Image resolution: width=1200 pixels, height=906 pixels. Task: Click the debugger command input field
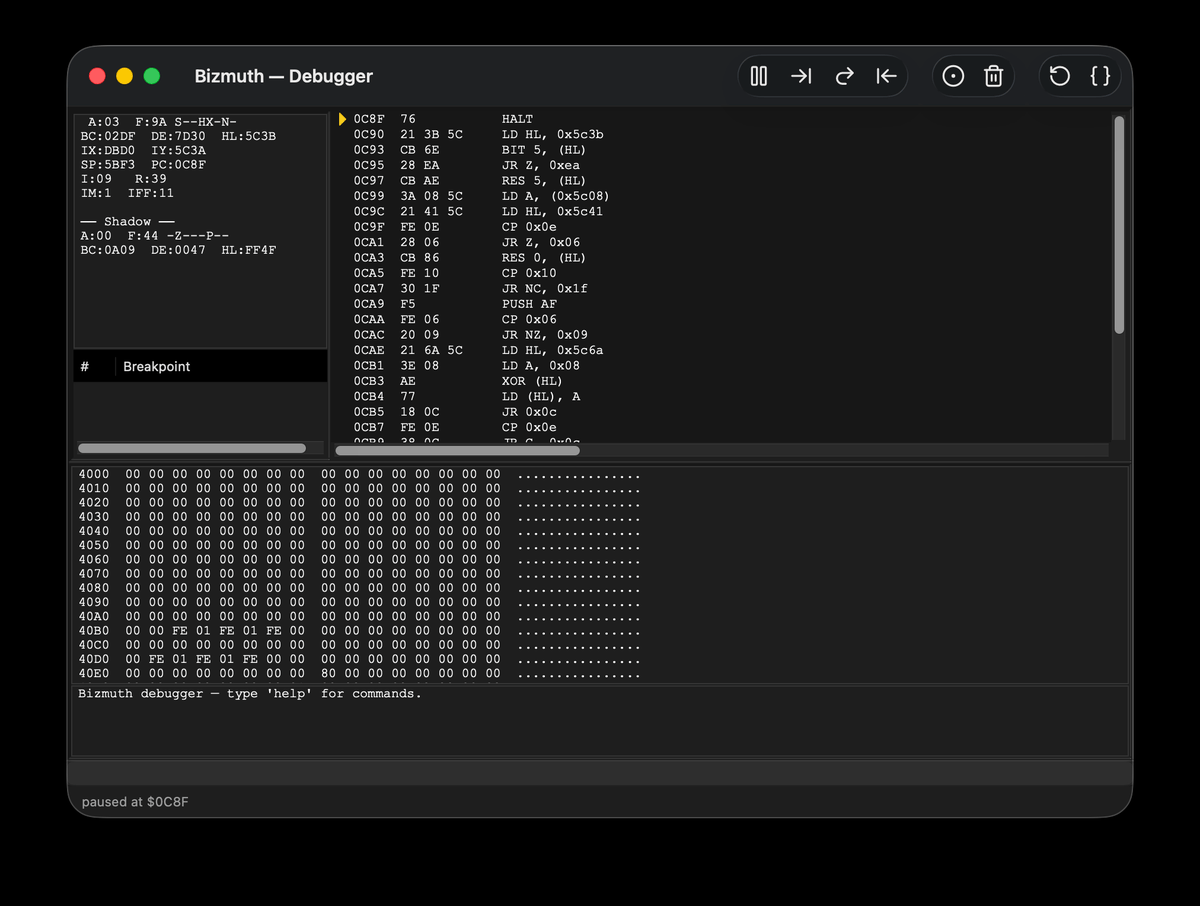click(x=600, y=773)
